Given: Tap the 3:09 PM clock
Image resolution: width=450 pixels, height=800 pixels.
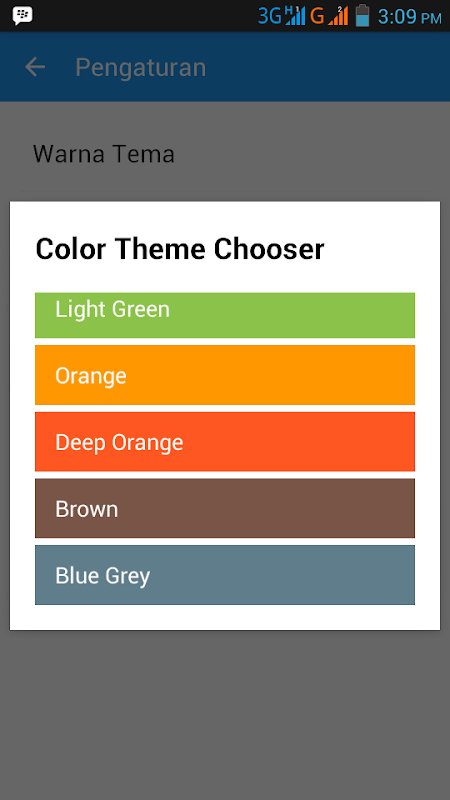Looking at the screenshot, I should coord(410,17).
